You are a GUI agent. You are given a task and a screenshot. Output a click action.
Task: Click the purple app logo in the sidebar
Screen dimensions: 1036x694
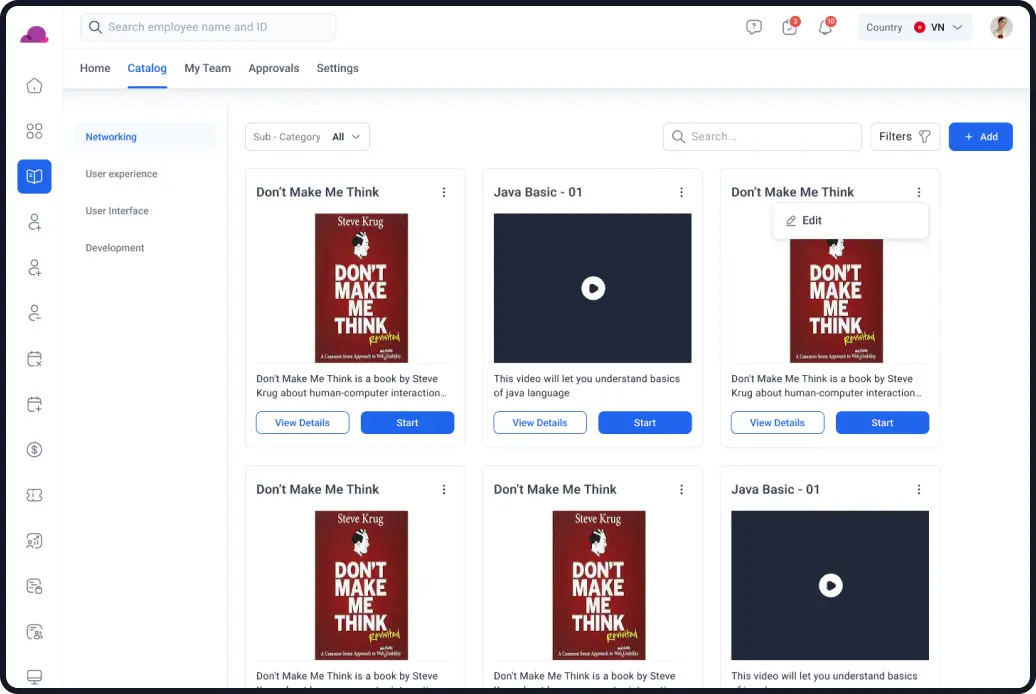(x=34, y=34)
